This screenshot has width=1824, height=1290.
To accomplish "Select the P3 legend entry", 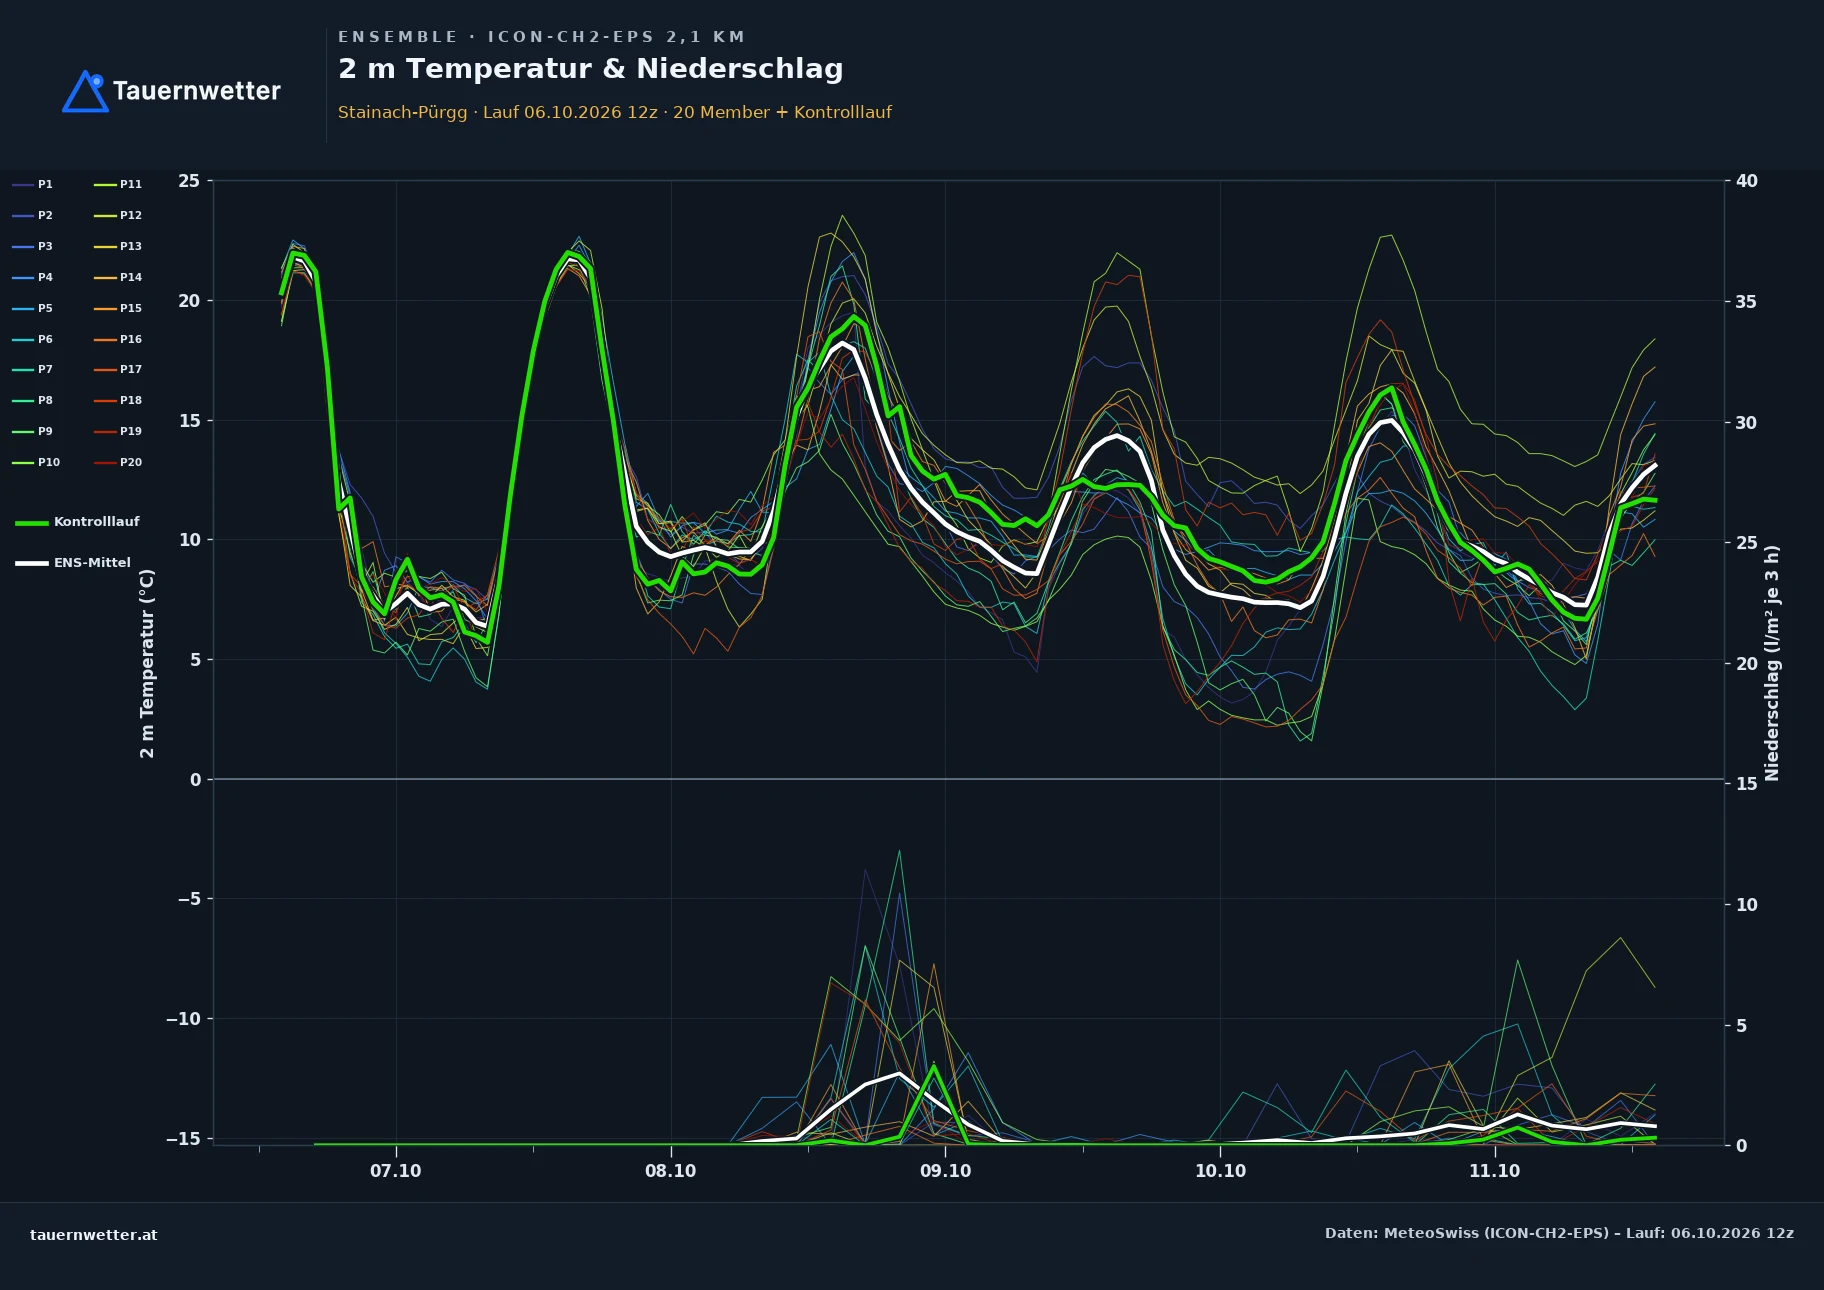I will [x=32, y=246].
